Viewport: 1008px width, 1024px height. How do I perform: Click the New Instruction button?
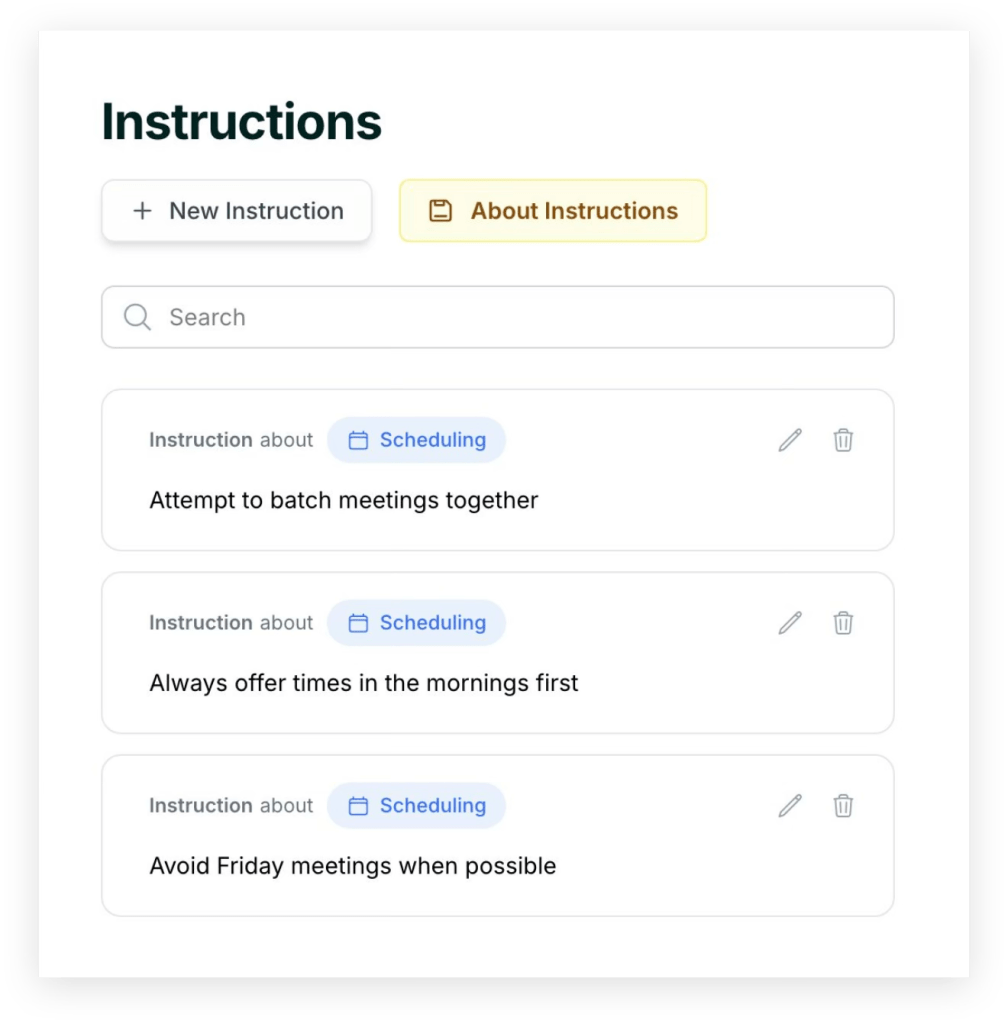tap(237, 211)
